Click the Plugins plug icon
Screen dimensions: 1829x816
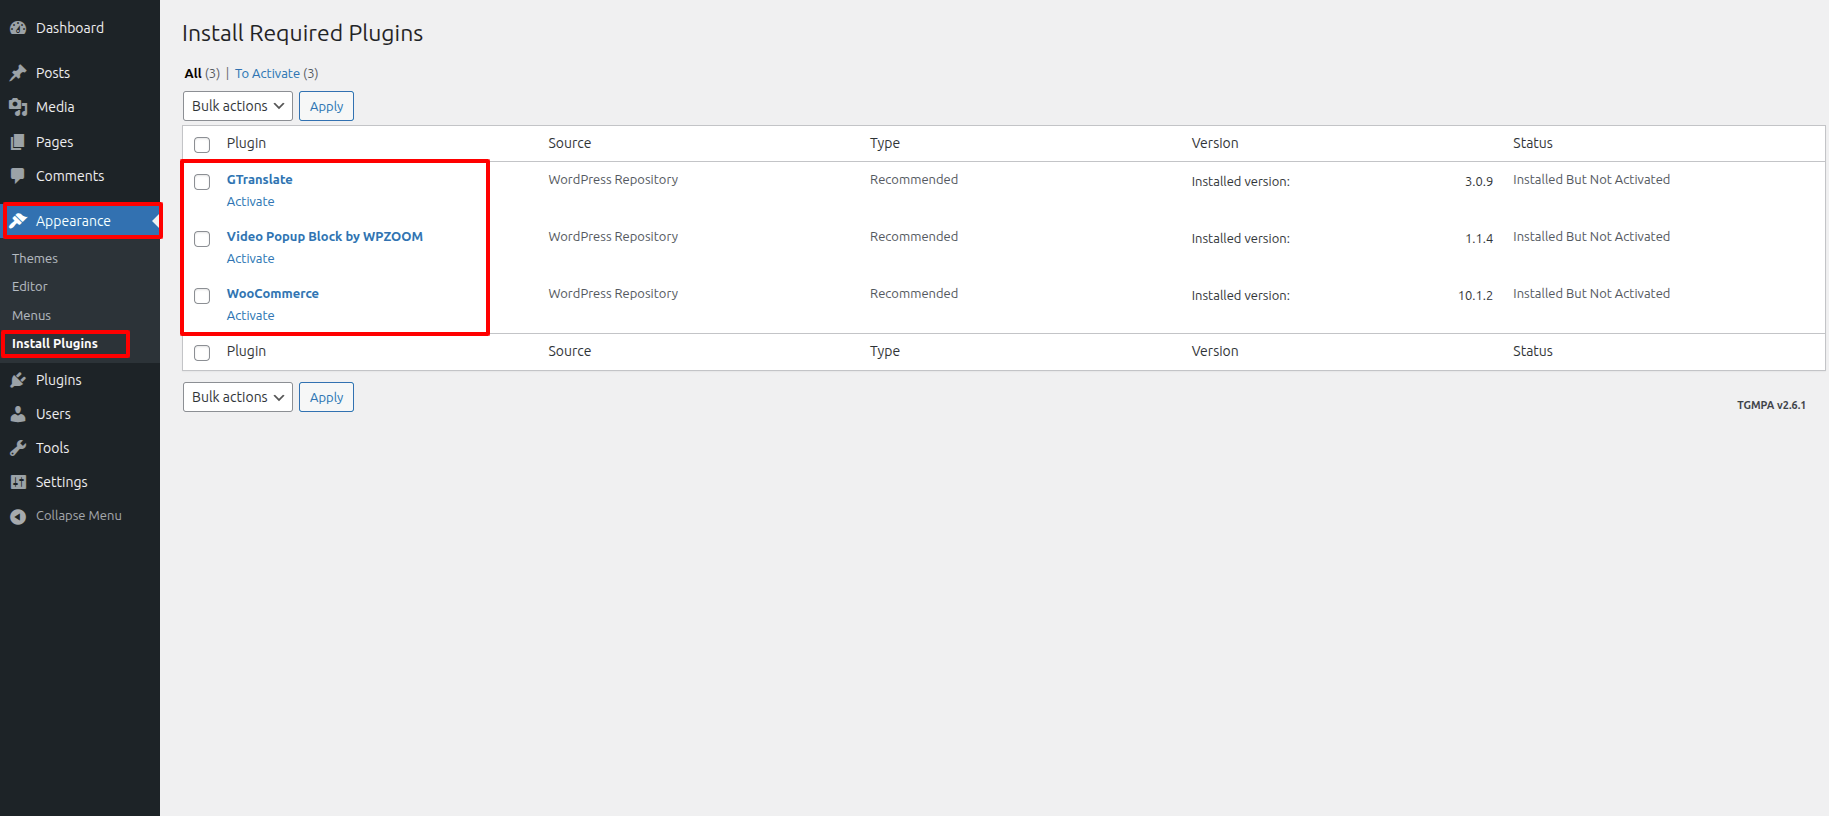point(18,380)
